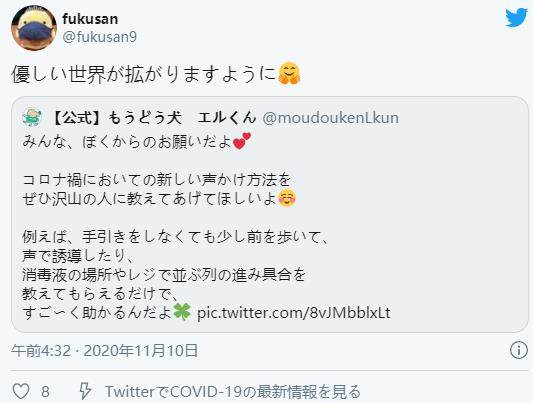This screenshot has height=403, width=533.
Task: Open fukusan's profile avatar
Action: (x=34, y=28)
